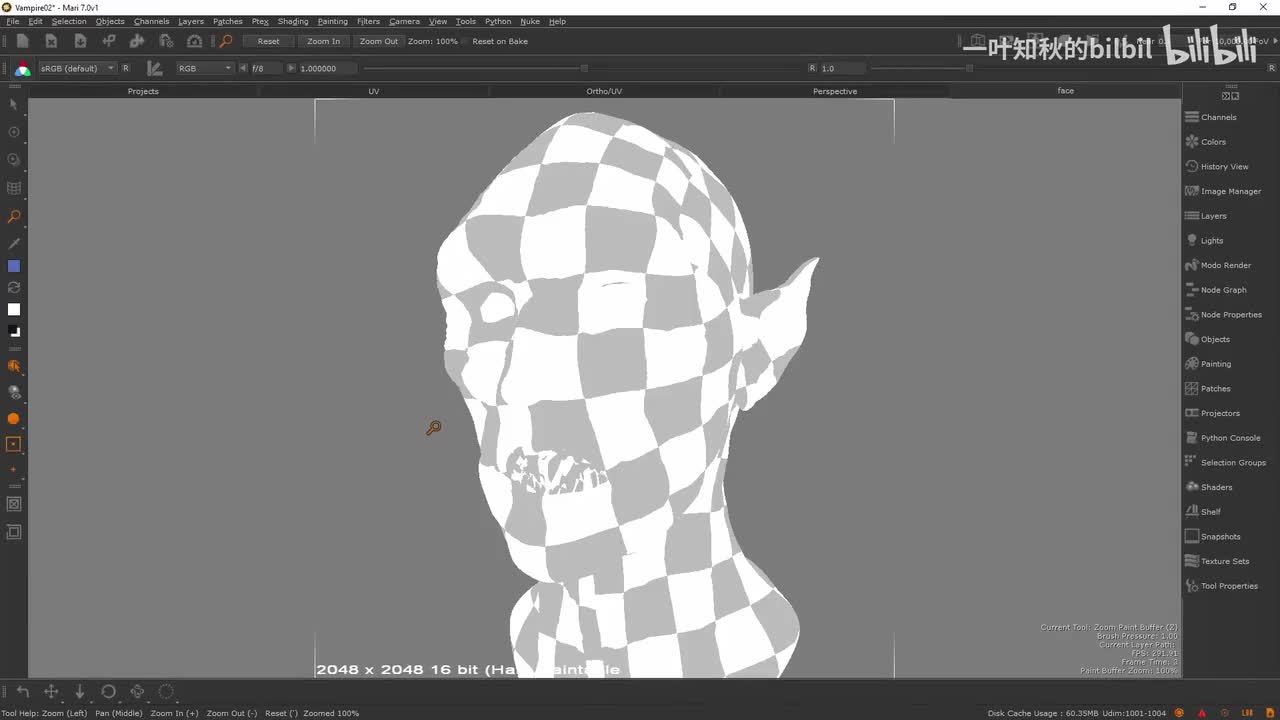Viewport: 1280px width, 720px height.
Task: Switch to the UV tab
Action: [x=374, y=91]
